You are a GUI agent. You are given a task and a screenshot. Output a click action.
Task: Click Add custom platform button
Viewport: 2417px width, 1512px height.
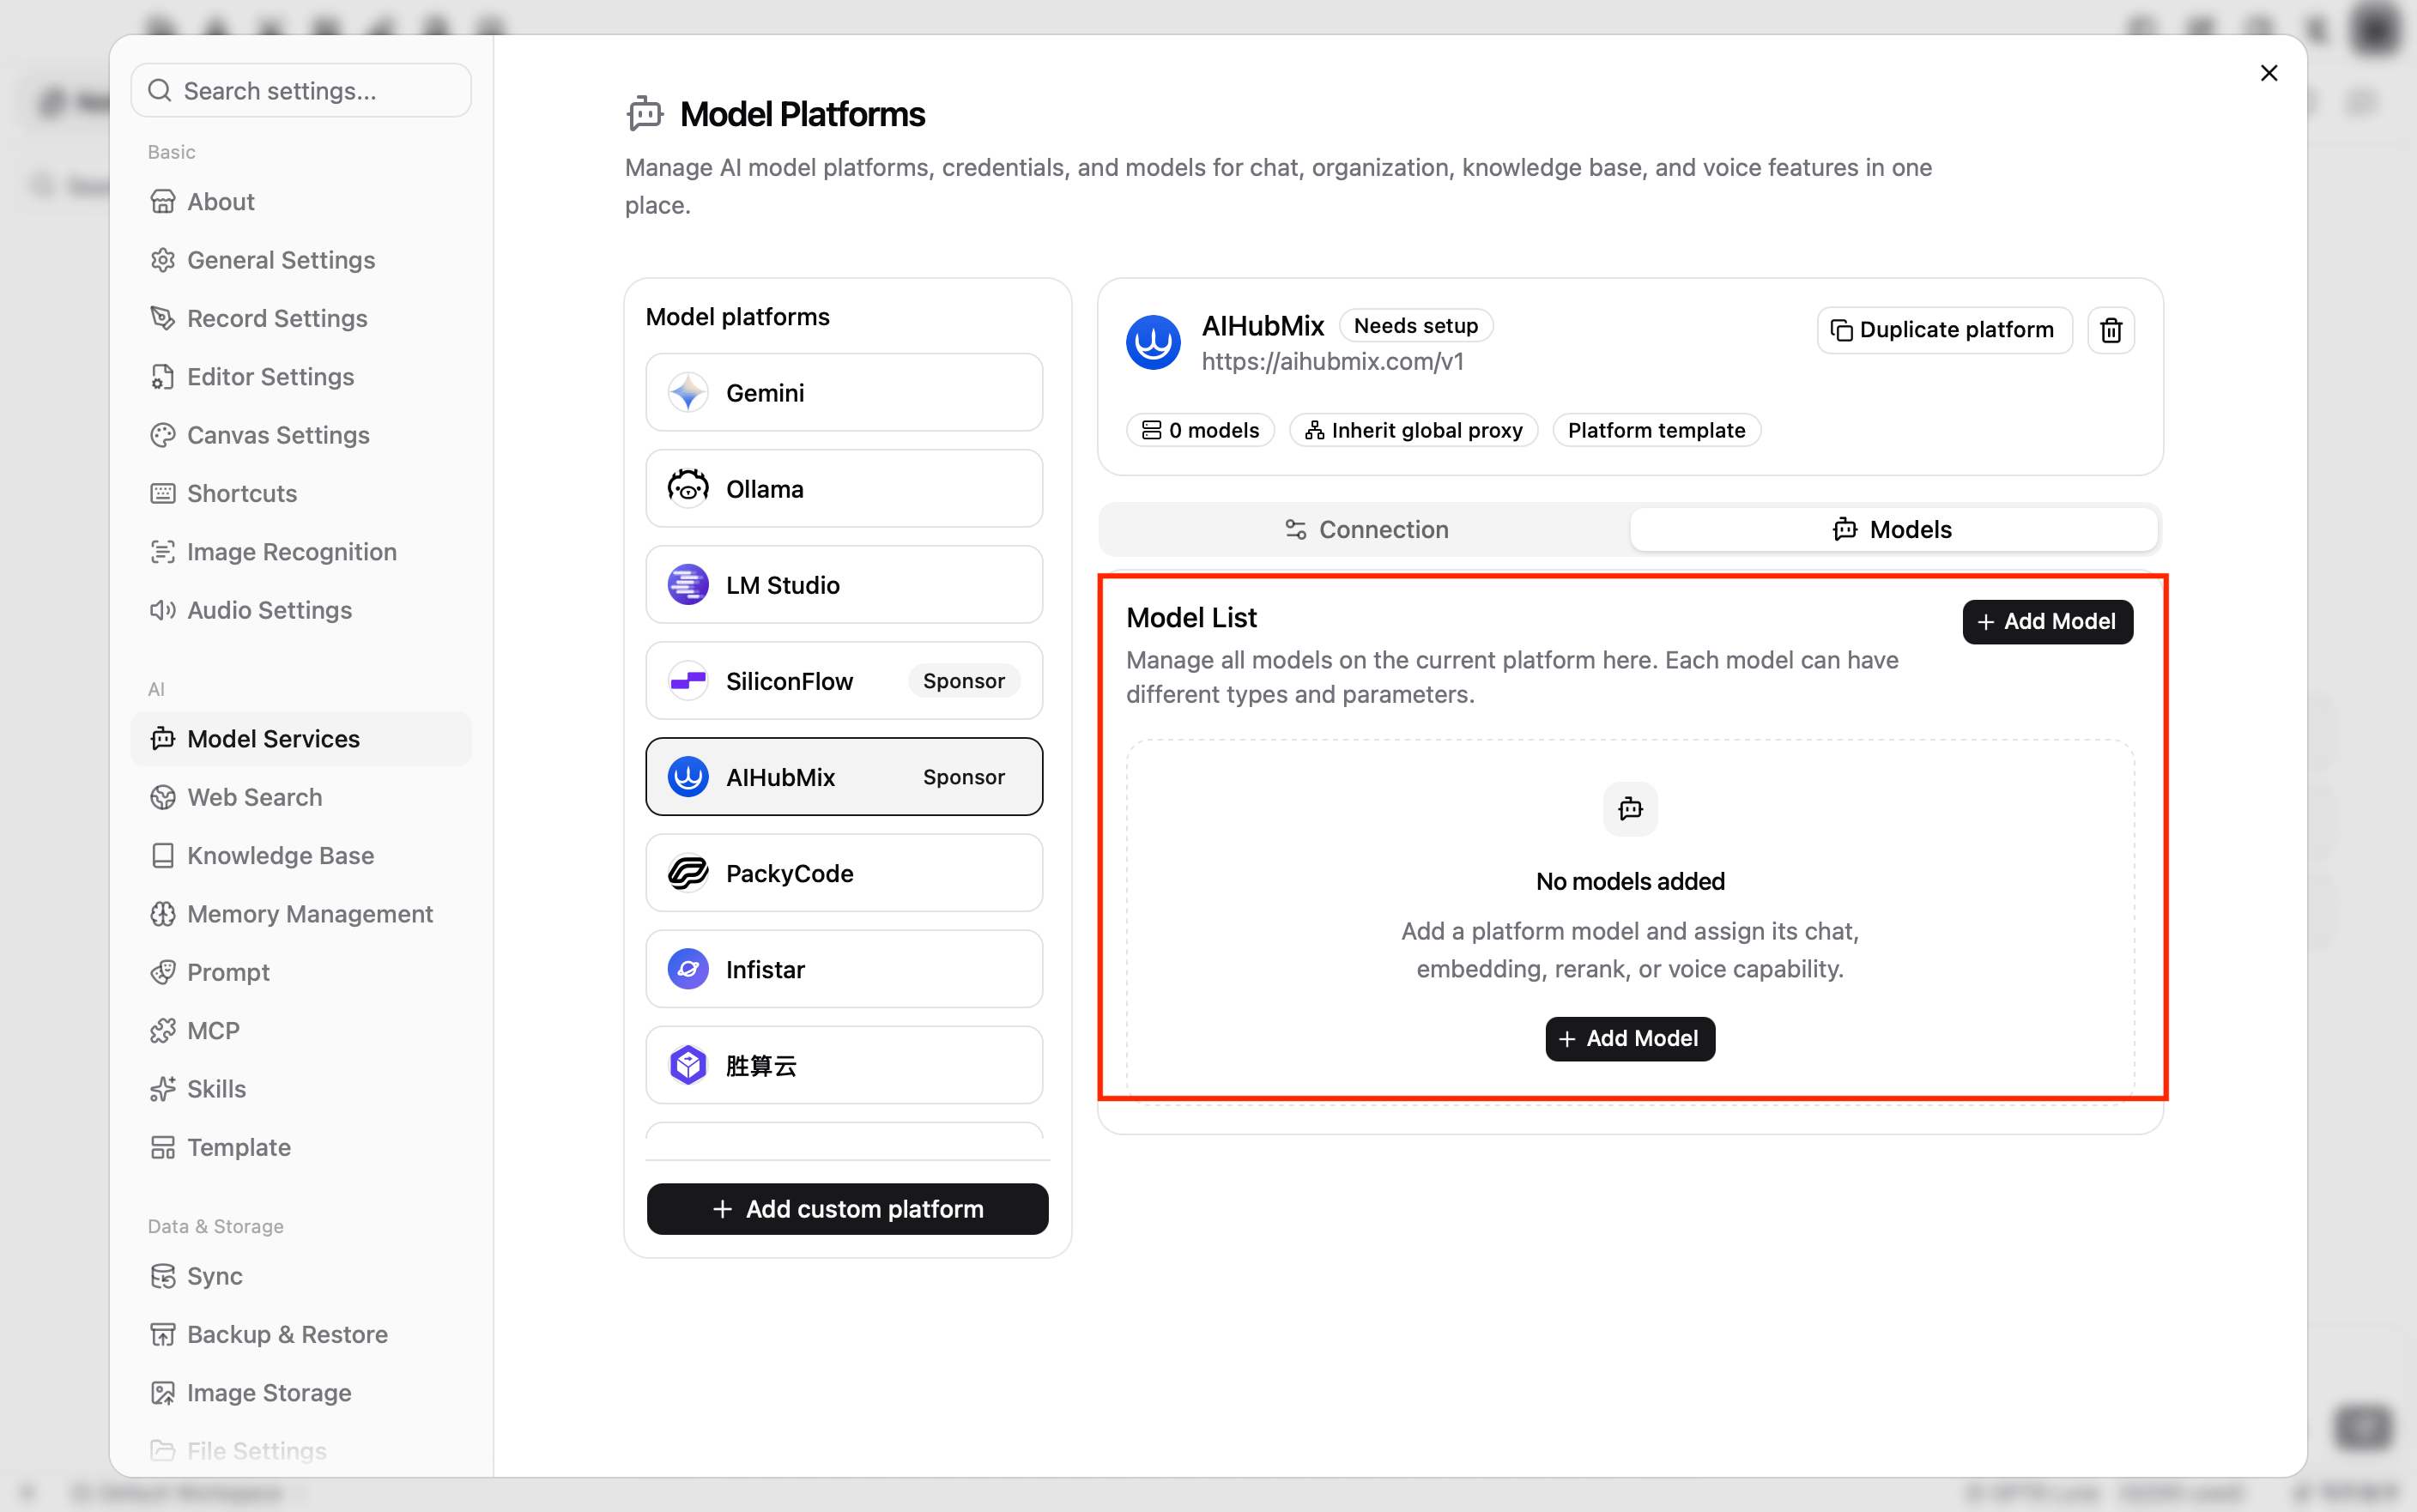coord(847,1209)
